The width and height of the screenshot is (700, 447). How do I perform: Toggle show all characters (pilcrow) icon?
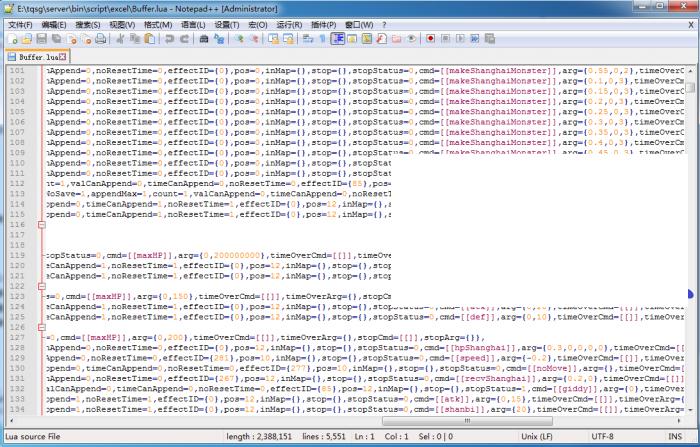pos(322,39)
